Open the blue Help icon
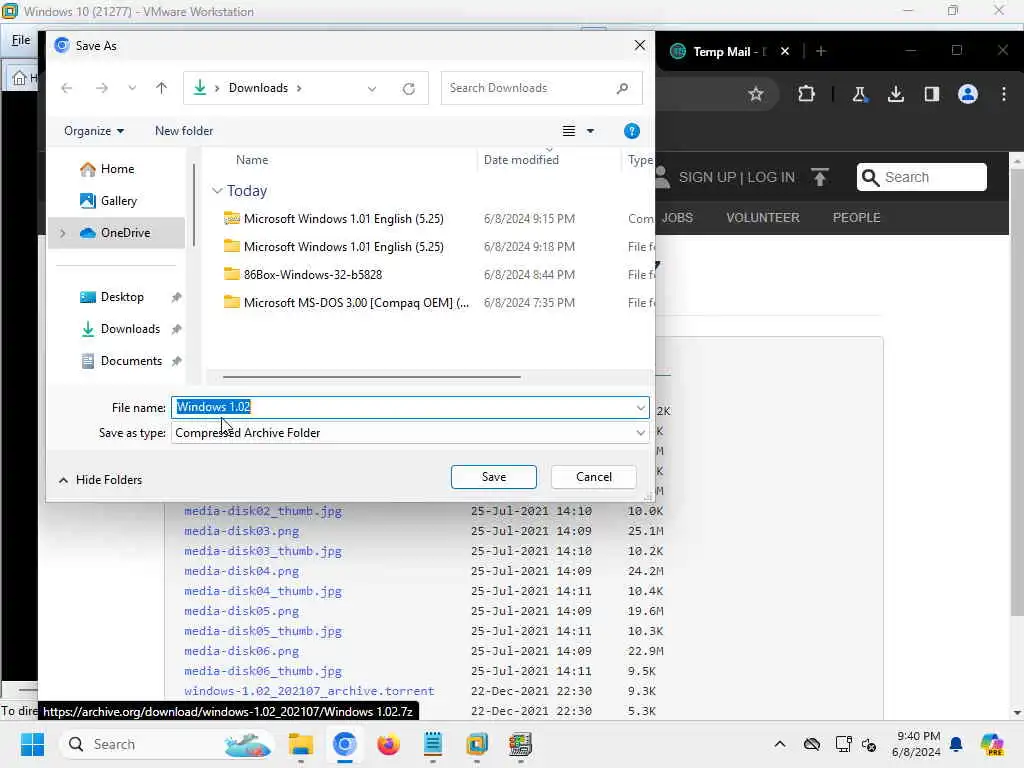1024x768 pixels. click(632, 131)
